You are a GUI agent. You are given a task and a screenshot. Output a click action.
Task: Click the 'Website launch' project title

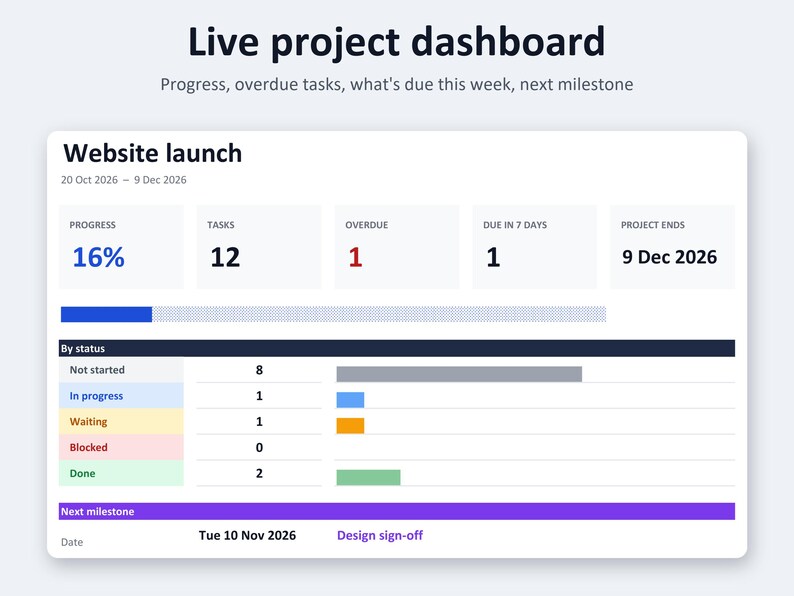coord(152,153)
